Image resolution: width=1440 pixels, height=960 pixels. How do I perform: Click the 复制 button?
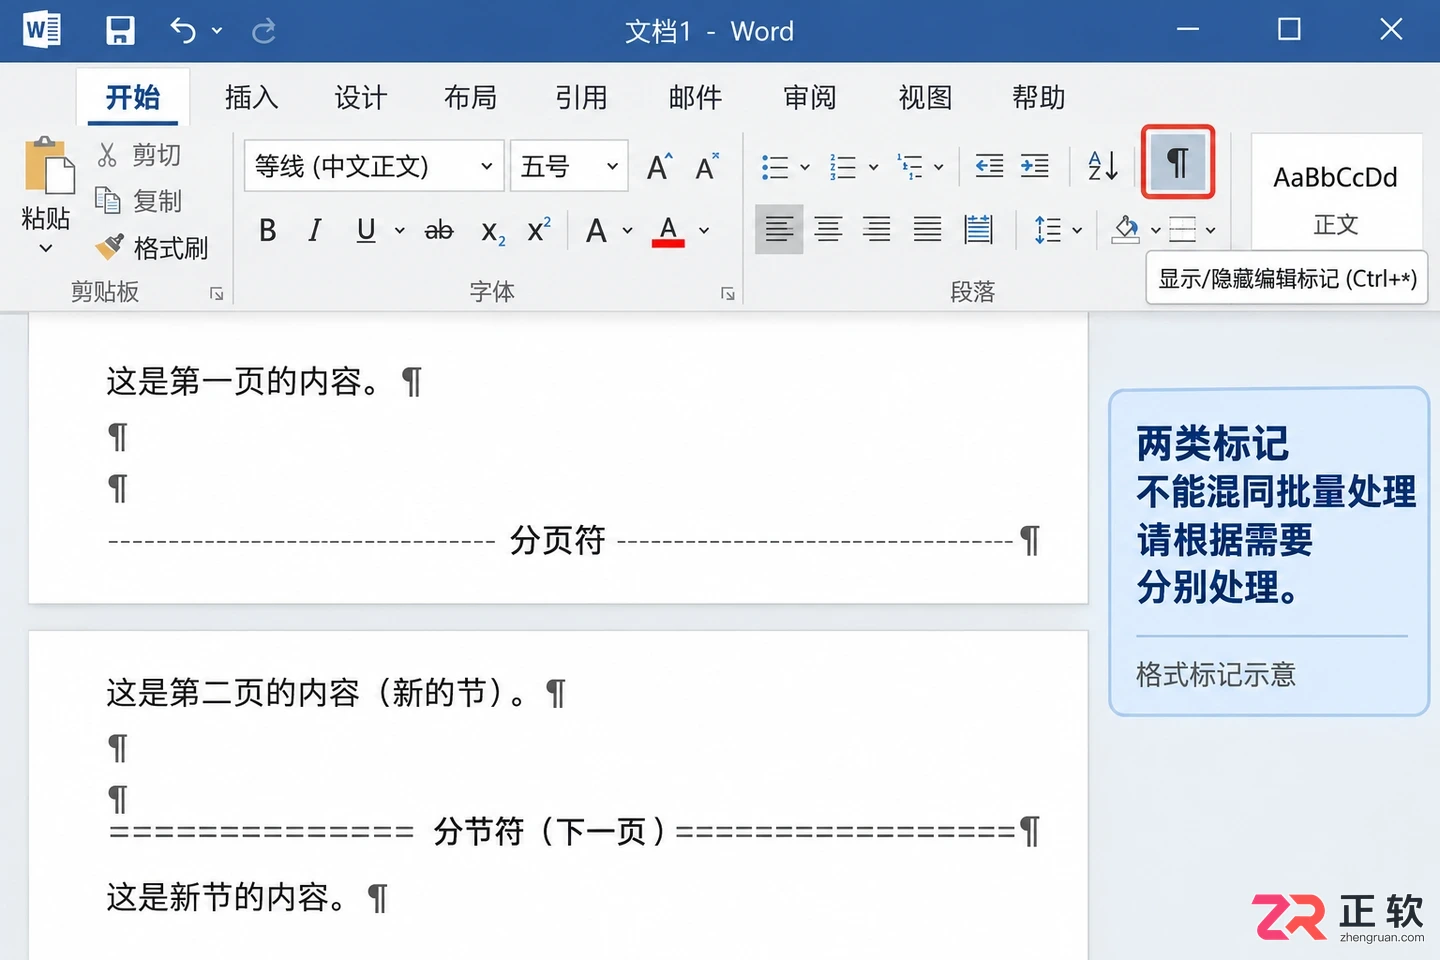(x=139, y=201)
